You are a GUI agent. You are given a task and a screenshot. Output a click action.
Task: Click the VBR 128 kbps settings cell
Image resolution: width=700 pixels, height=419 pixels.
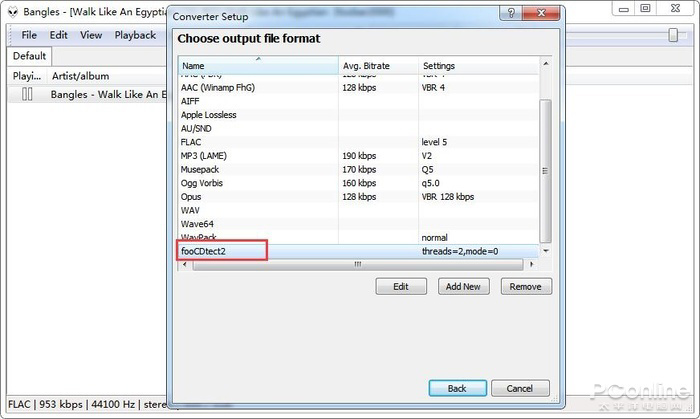(x=448, y=197)
